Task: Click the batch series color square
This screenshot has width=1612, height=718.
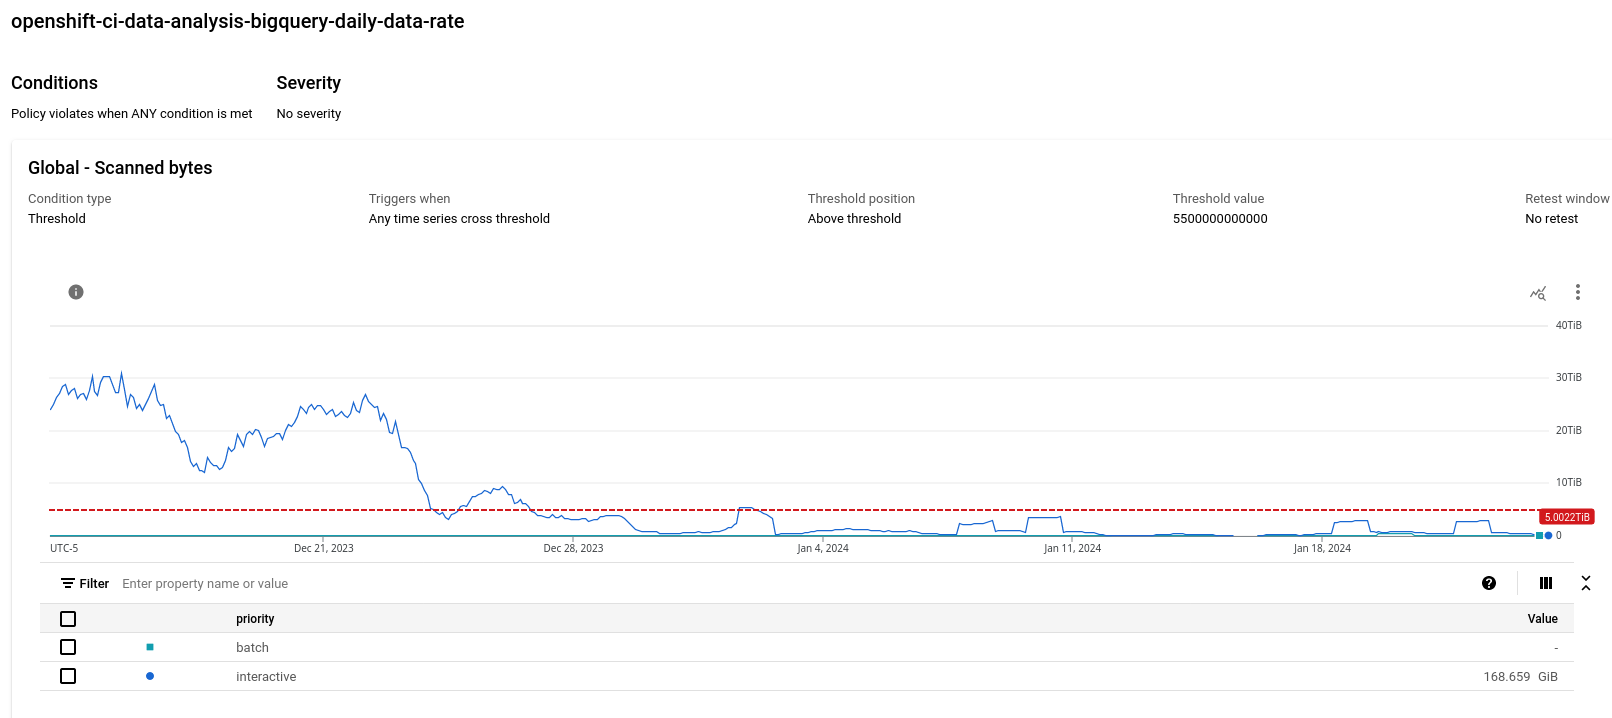Action: (x=150, y=647)
